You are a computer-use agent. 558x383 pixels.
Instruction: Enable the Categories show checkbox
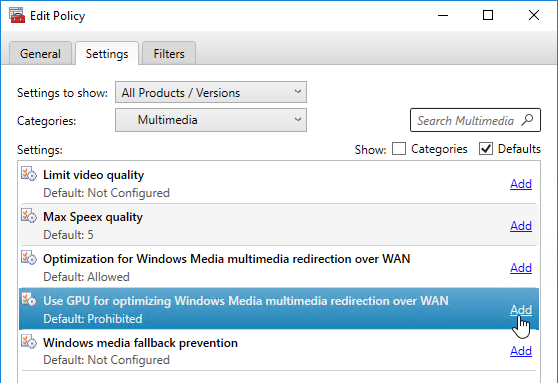[x=399, y=149]
